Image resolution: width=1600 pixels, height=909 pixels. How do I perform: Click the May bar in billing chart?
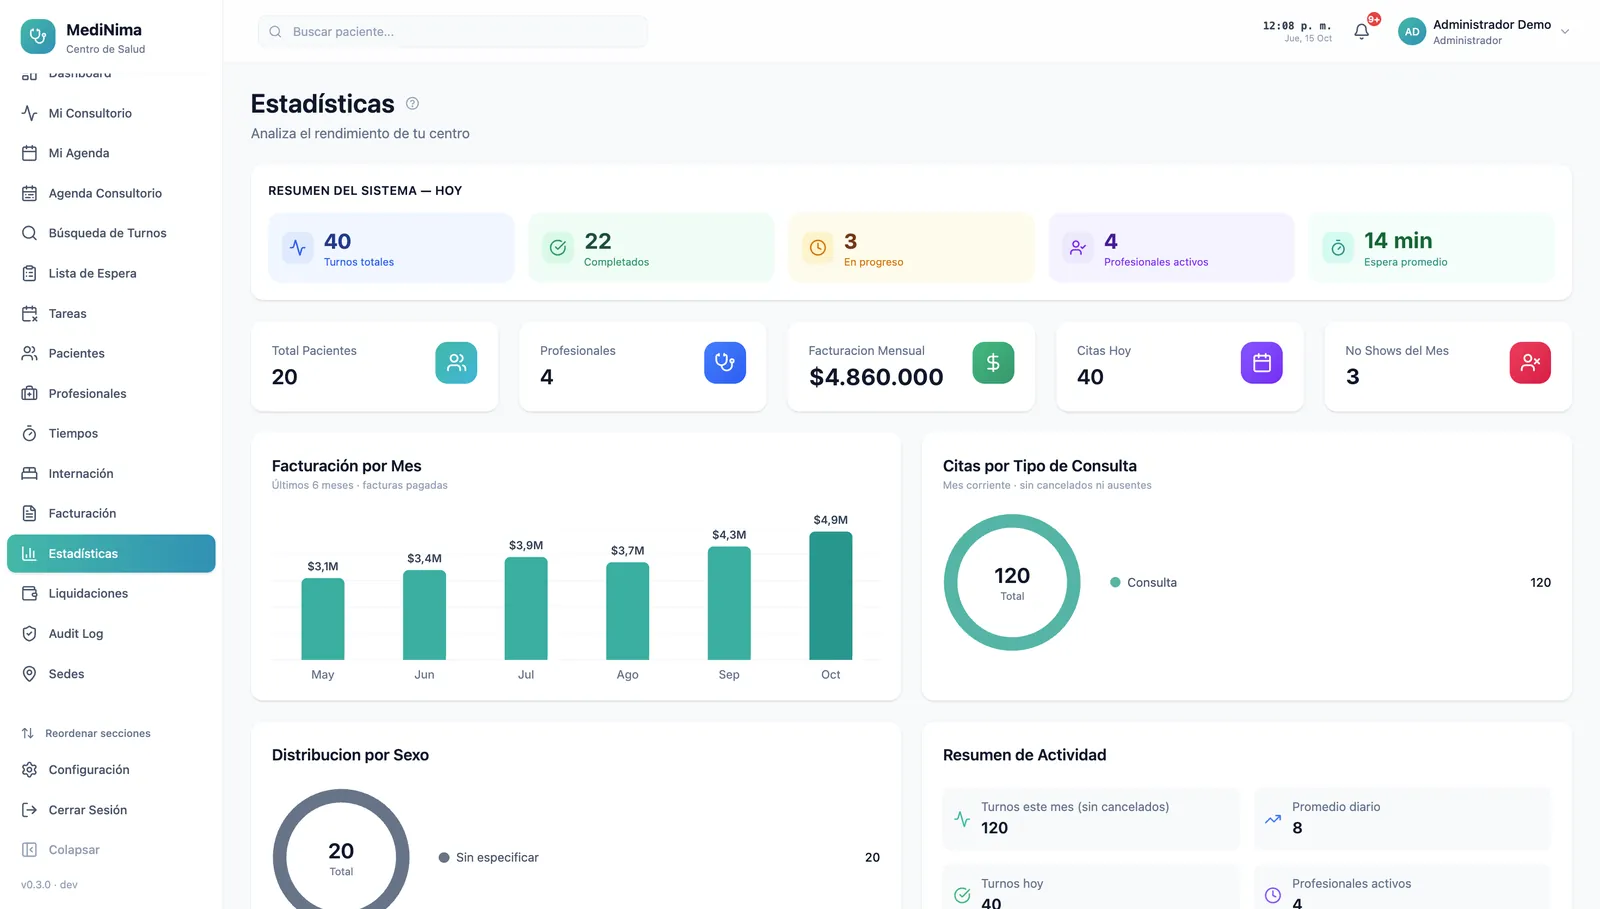[323, 619]
